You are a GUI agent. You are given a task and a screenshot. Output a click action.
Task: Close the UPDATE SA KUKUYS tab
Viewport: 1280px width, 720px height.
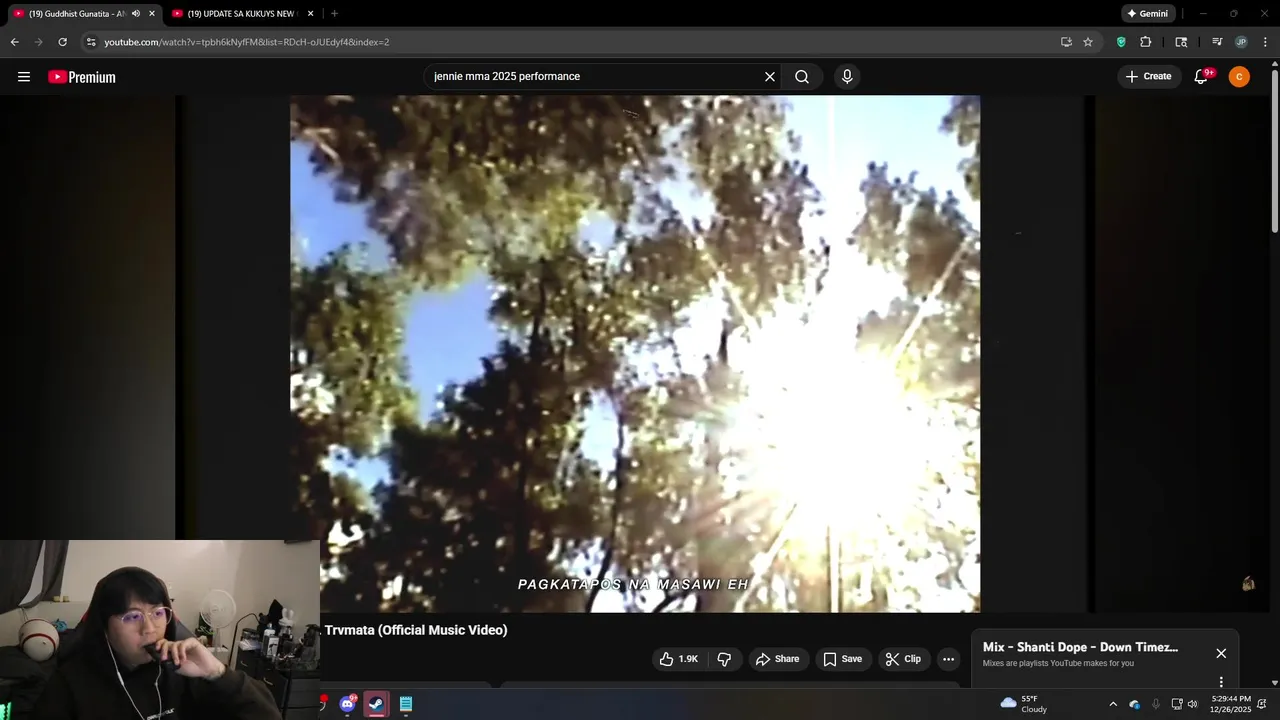tap(310, 14)
